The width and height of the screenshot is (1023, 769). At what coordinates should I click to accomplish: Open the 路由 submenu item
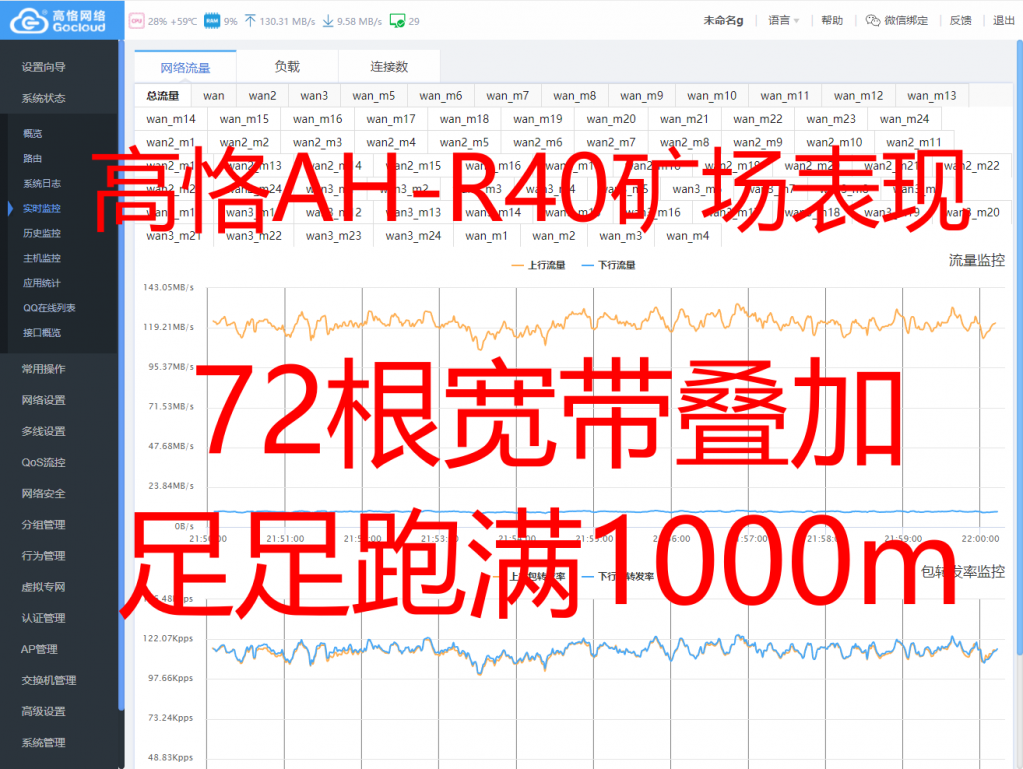click(33, 158)
